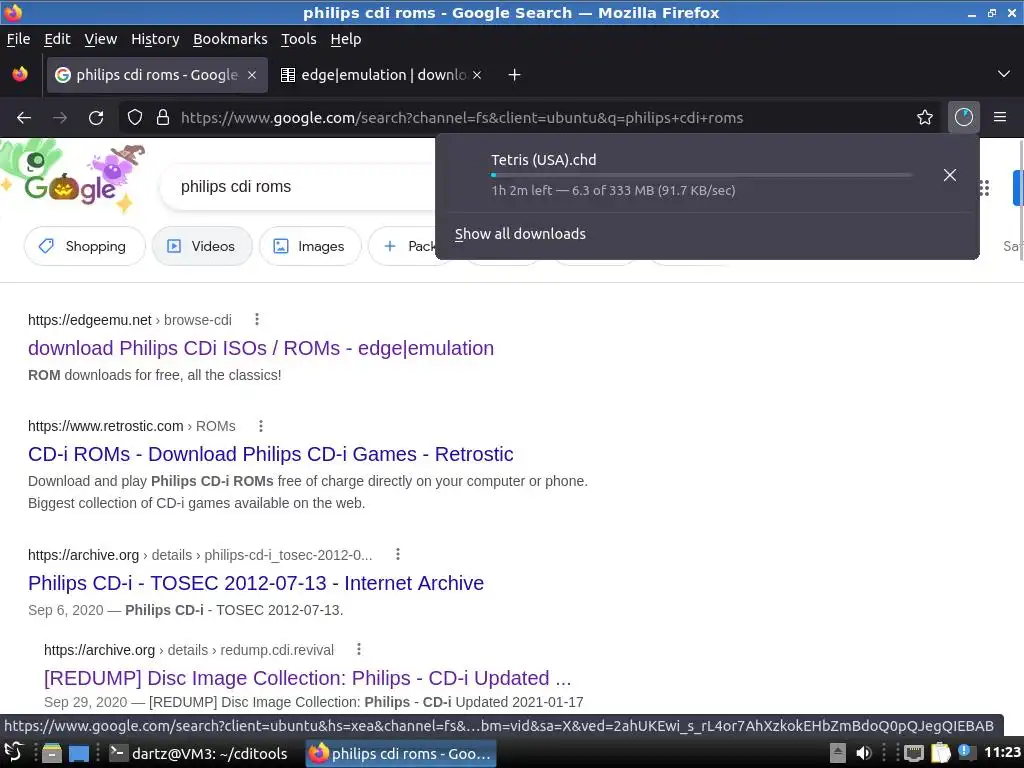Open options for the archive.org TOSEC result

[398, 554]
